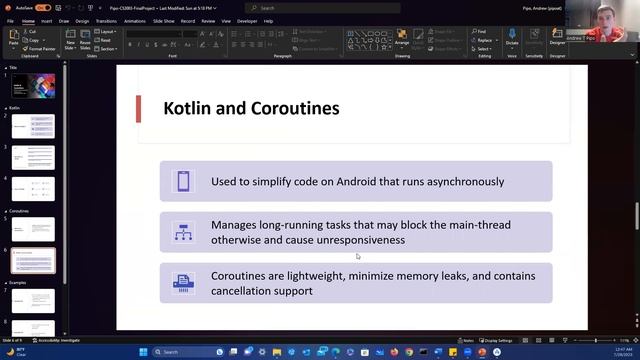
Task: Switch to the Transitions tab
Action: (106, 21)
